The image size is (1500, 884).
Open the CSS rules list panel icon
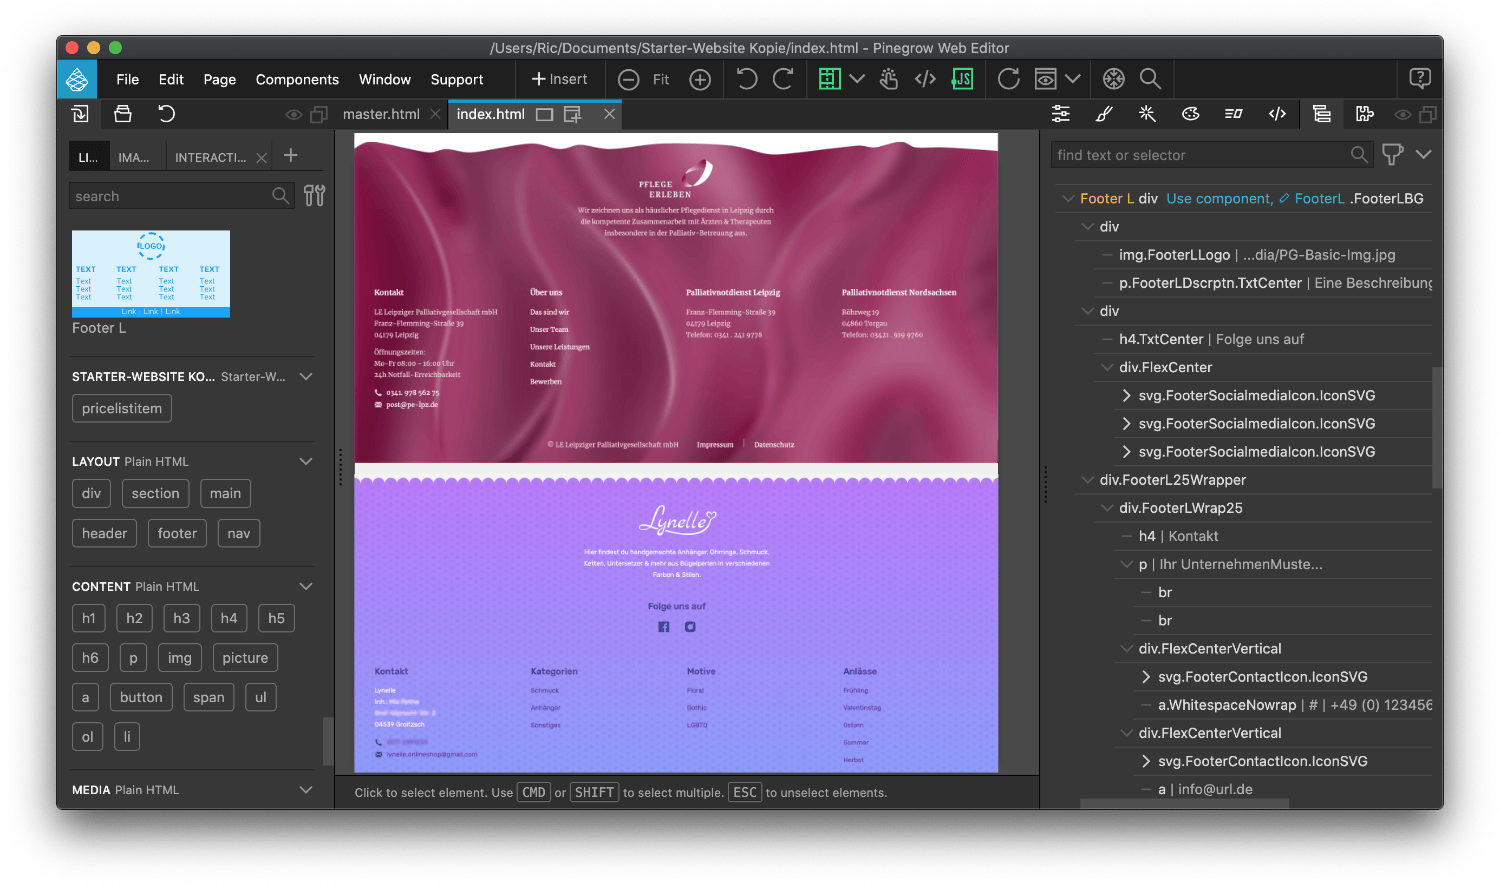click(x=1234, y=114)
